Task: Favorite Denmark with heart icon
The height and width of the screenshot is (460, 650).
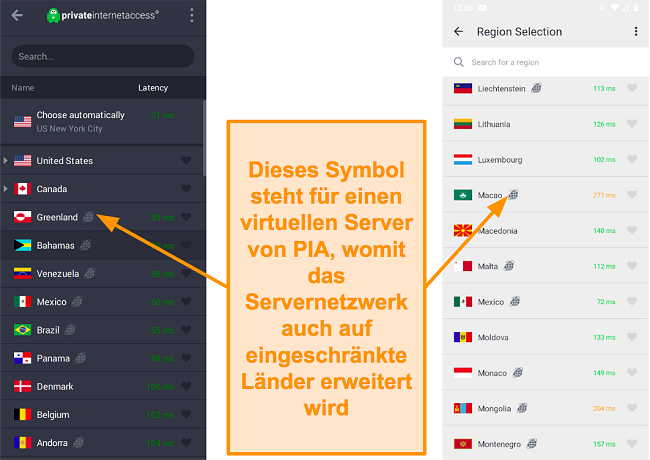Action: tap(187, 386)
